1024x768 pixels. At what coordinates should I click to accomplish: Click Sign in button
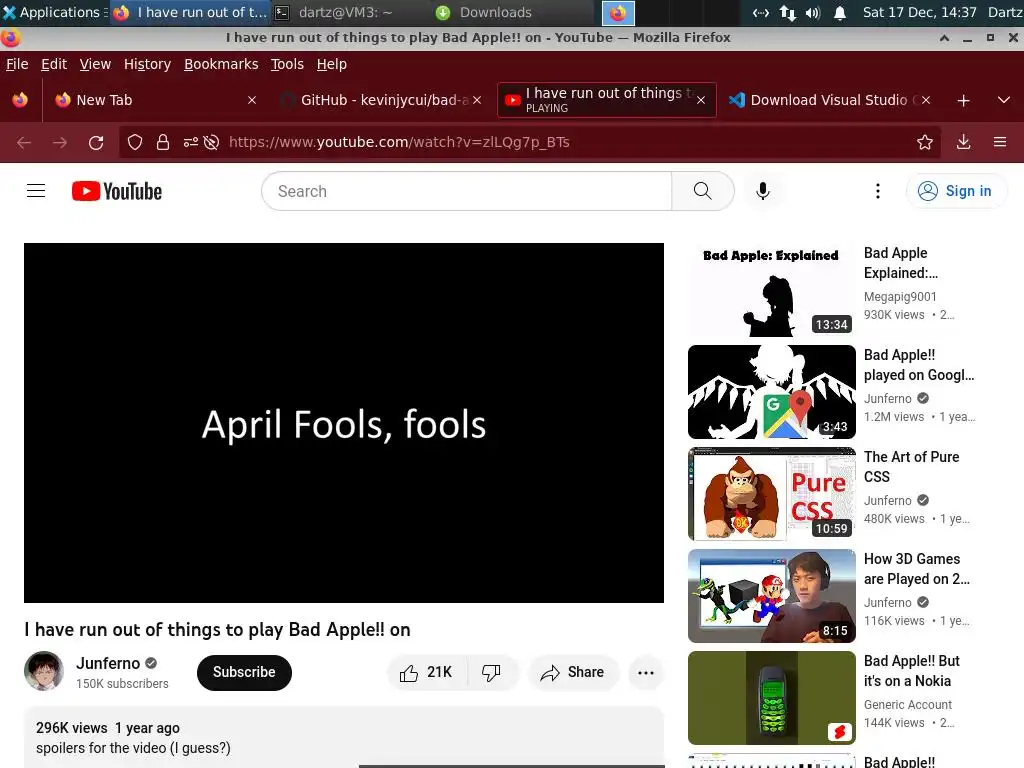coord(955,191)
